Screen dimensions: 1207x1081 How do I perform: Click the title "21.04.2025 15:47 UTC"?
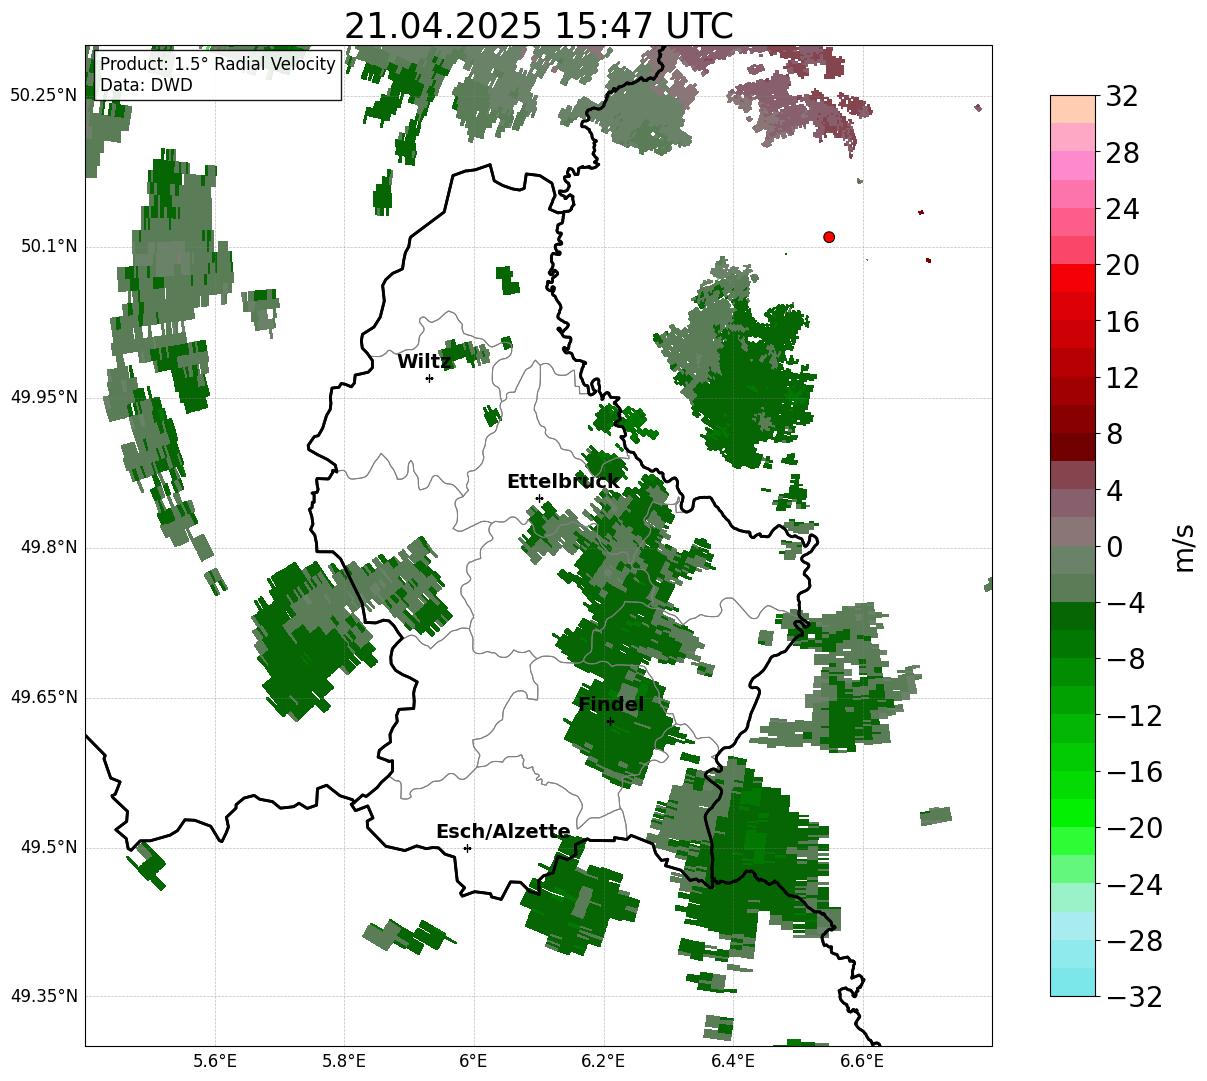coord(538,26)
